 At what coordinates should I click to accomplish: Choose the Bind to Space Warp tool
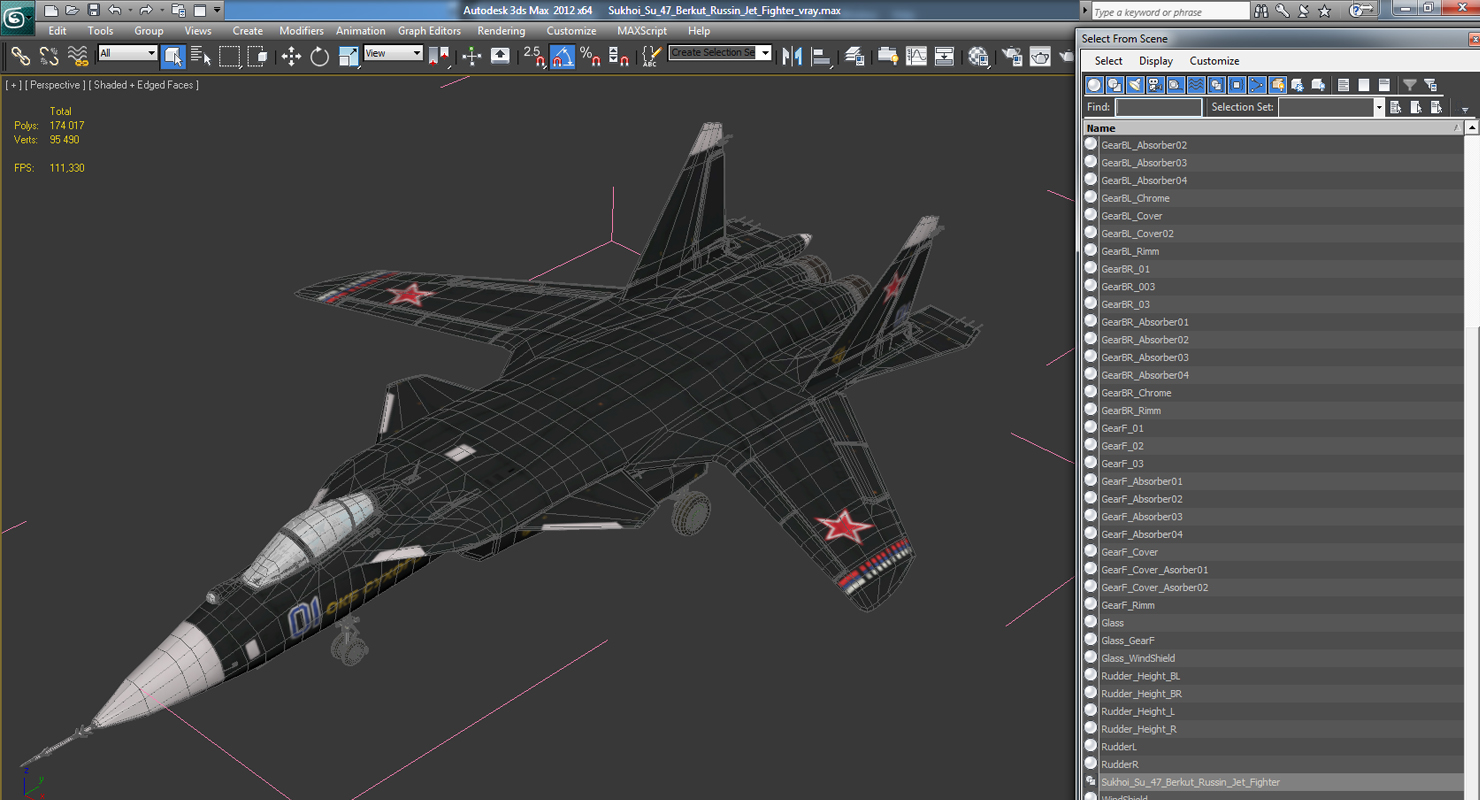click(78, 56)
